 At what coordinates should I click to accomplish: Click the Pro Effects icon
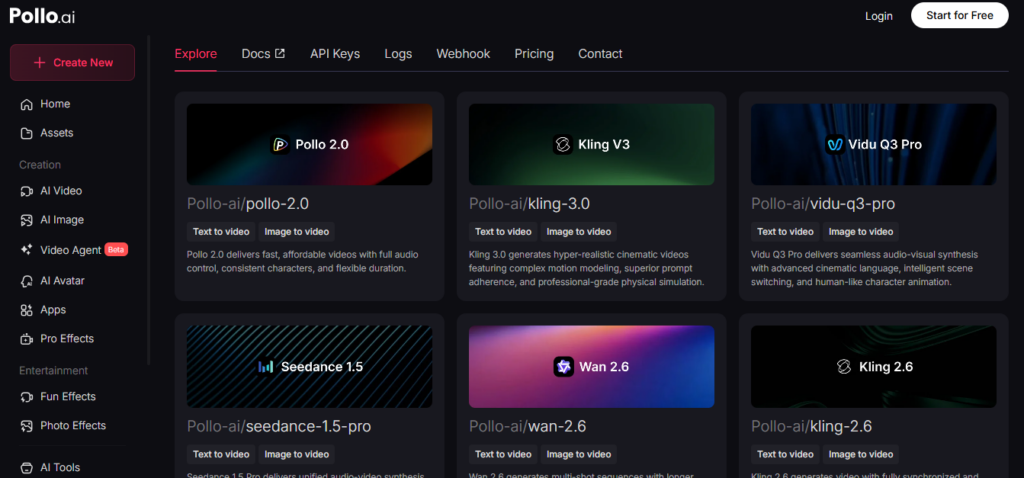26,339
